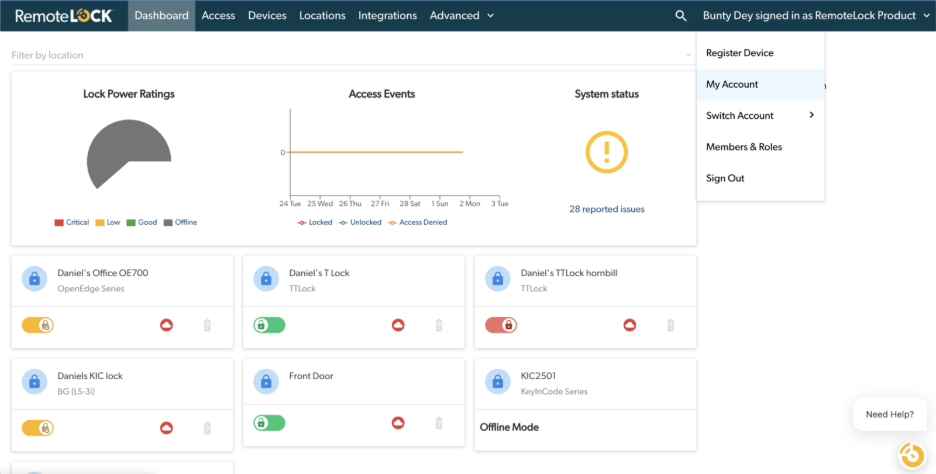Click lock icon of Front Door card
Screen dimensions: 936x474
(266, 381)
